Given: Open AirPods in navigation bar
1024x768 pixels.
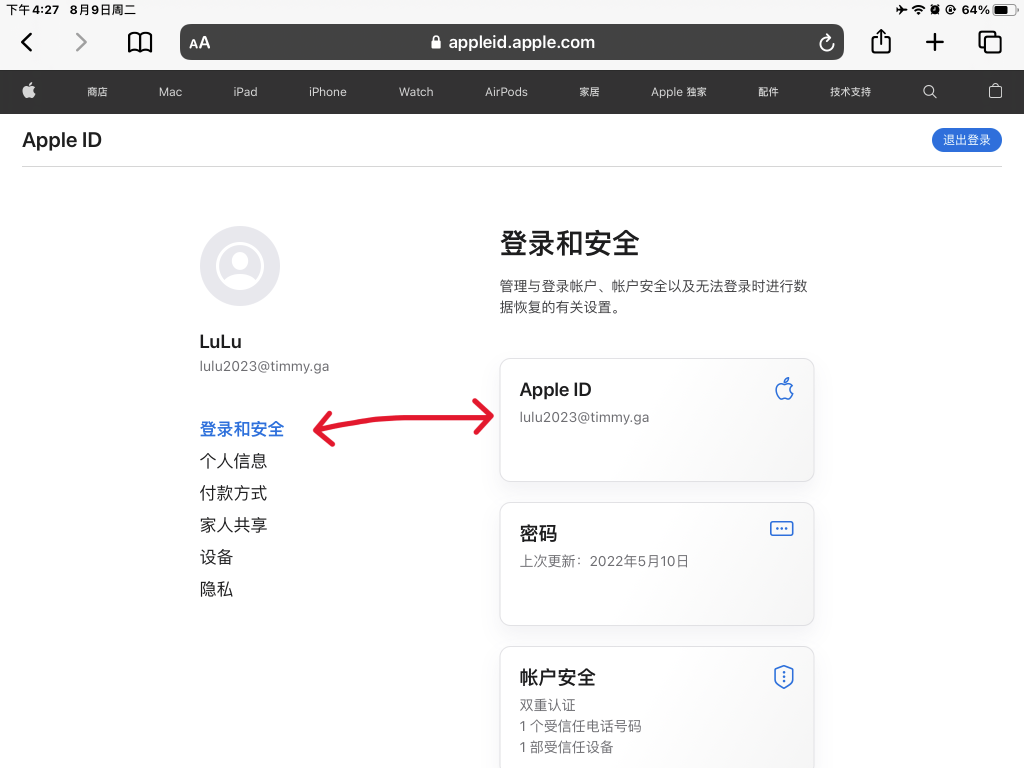Looking at the screenshot, I should [x=506, y=92].
